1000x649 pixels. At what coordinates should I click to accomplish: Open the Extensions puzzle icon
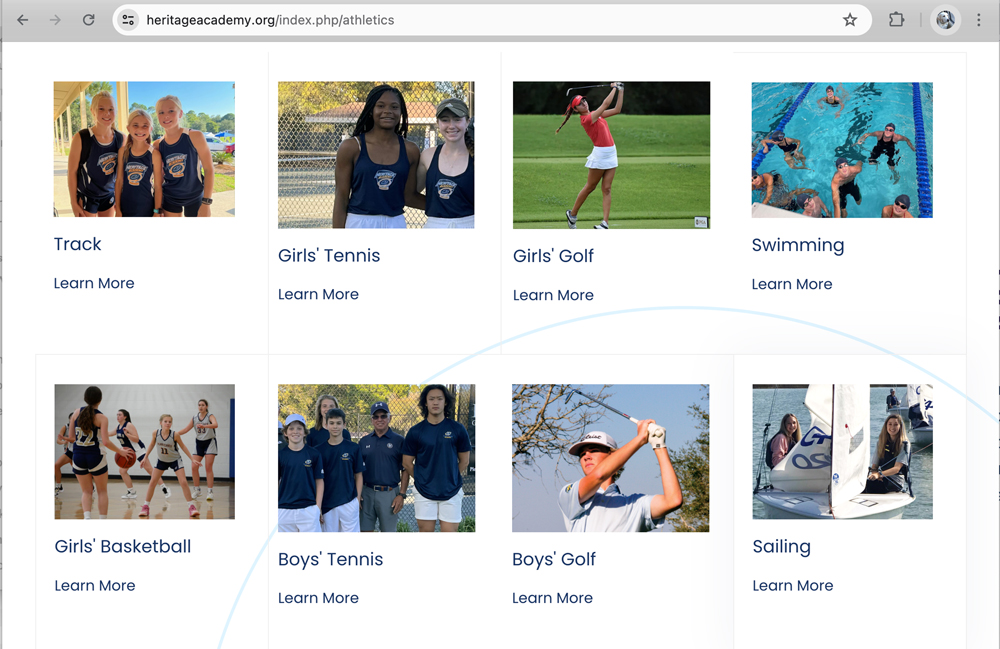(896, 20)
